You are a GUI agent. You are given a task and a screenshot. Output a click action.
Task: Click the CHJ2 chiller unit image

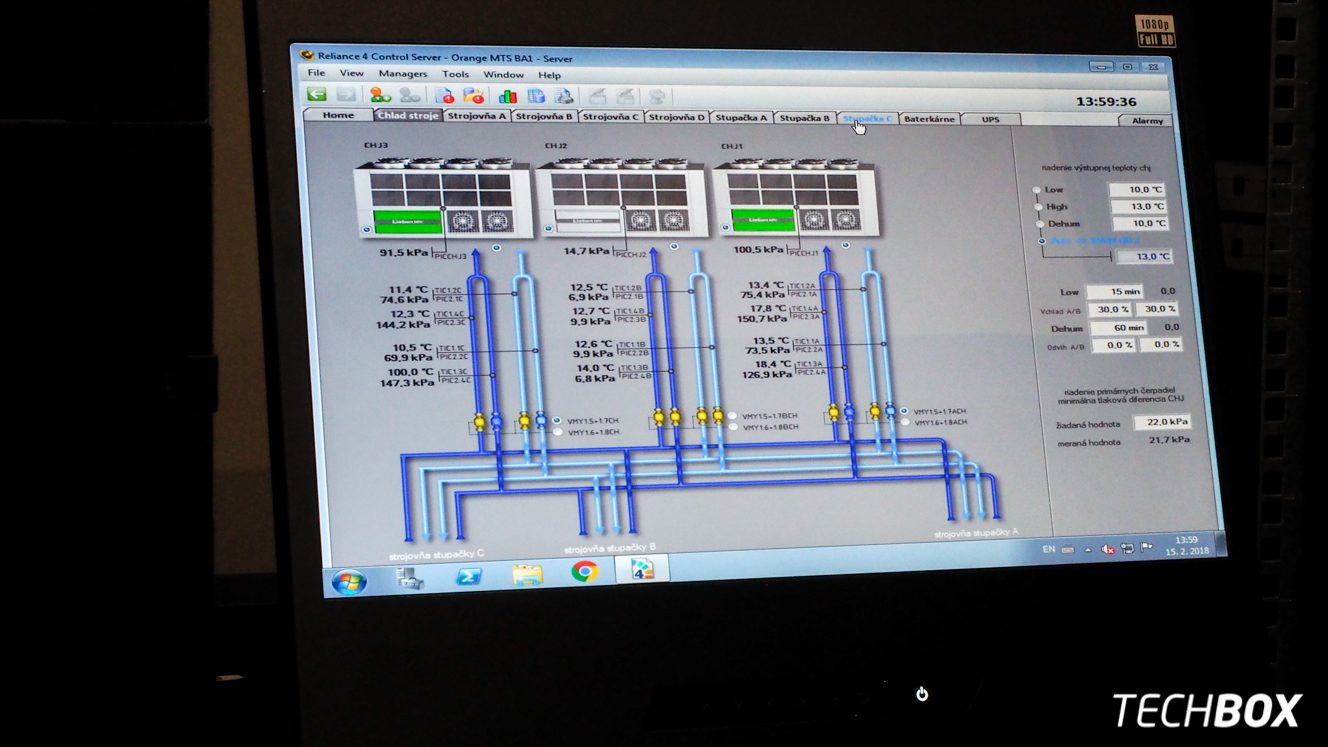pyautogui.click(x=623, y=197)
